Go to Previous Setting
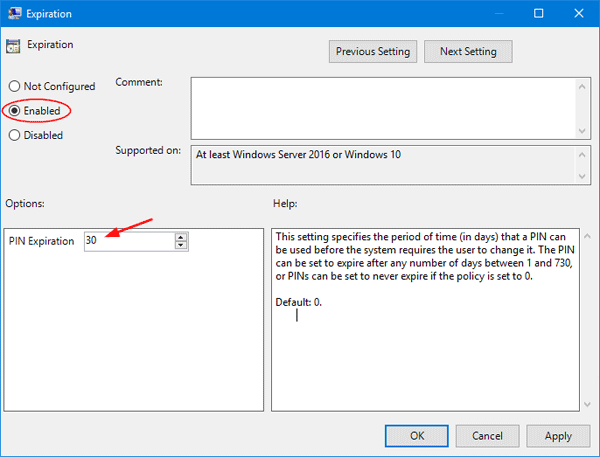Image resolution: width=600 pixels, height=457 pixels. click(x=372, y=51)
